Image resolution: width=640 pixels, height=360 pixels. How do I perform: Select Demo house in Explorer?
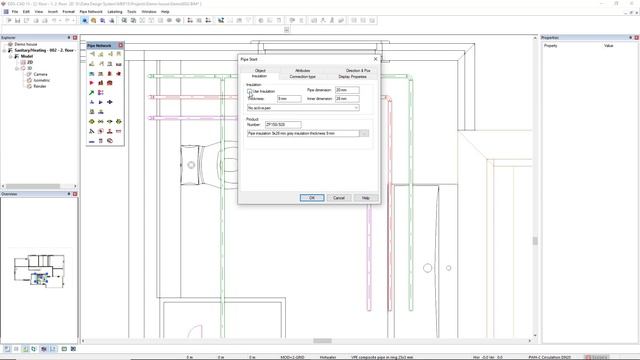coord(26,44)
